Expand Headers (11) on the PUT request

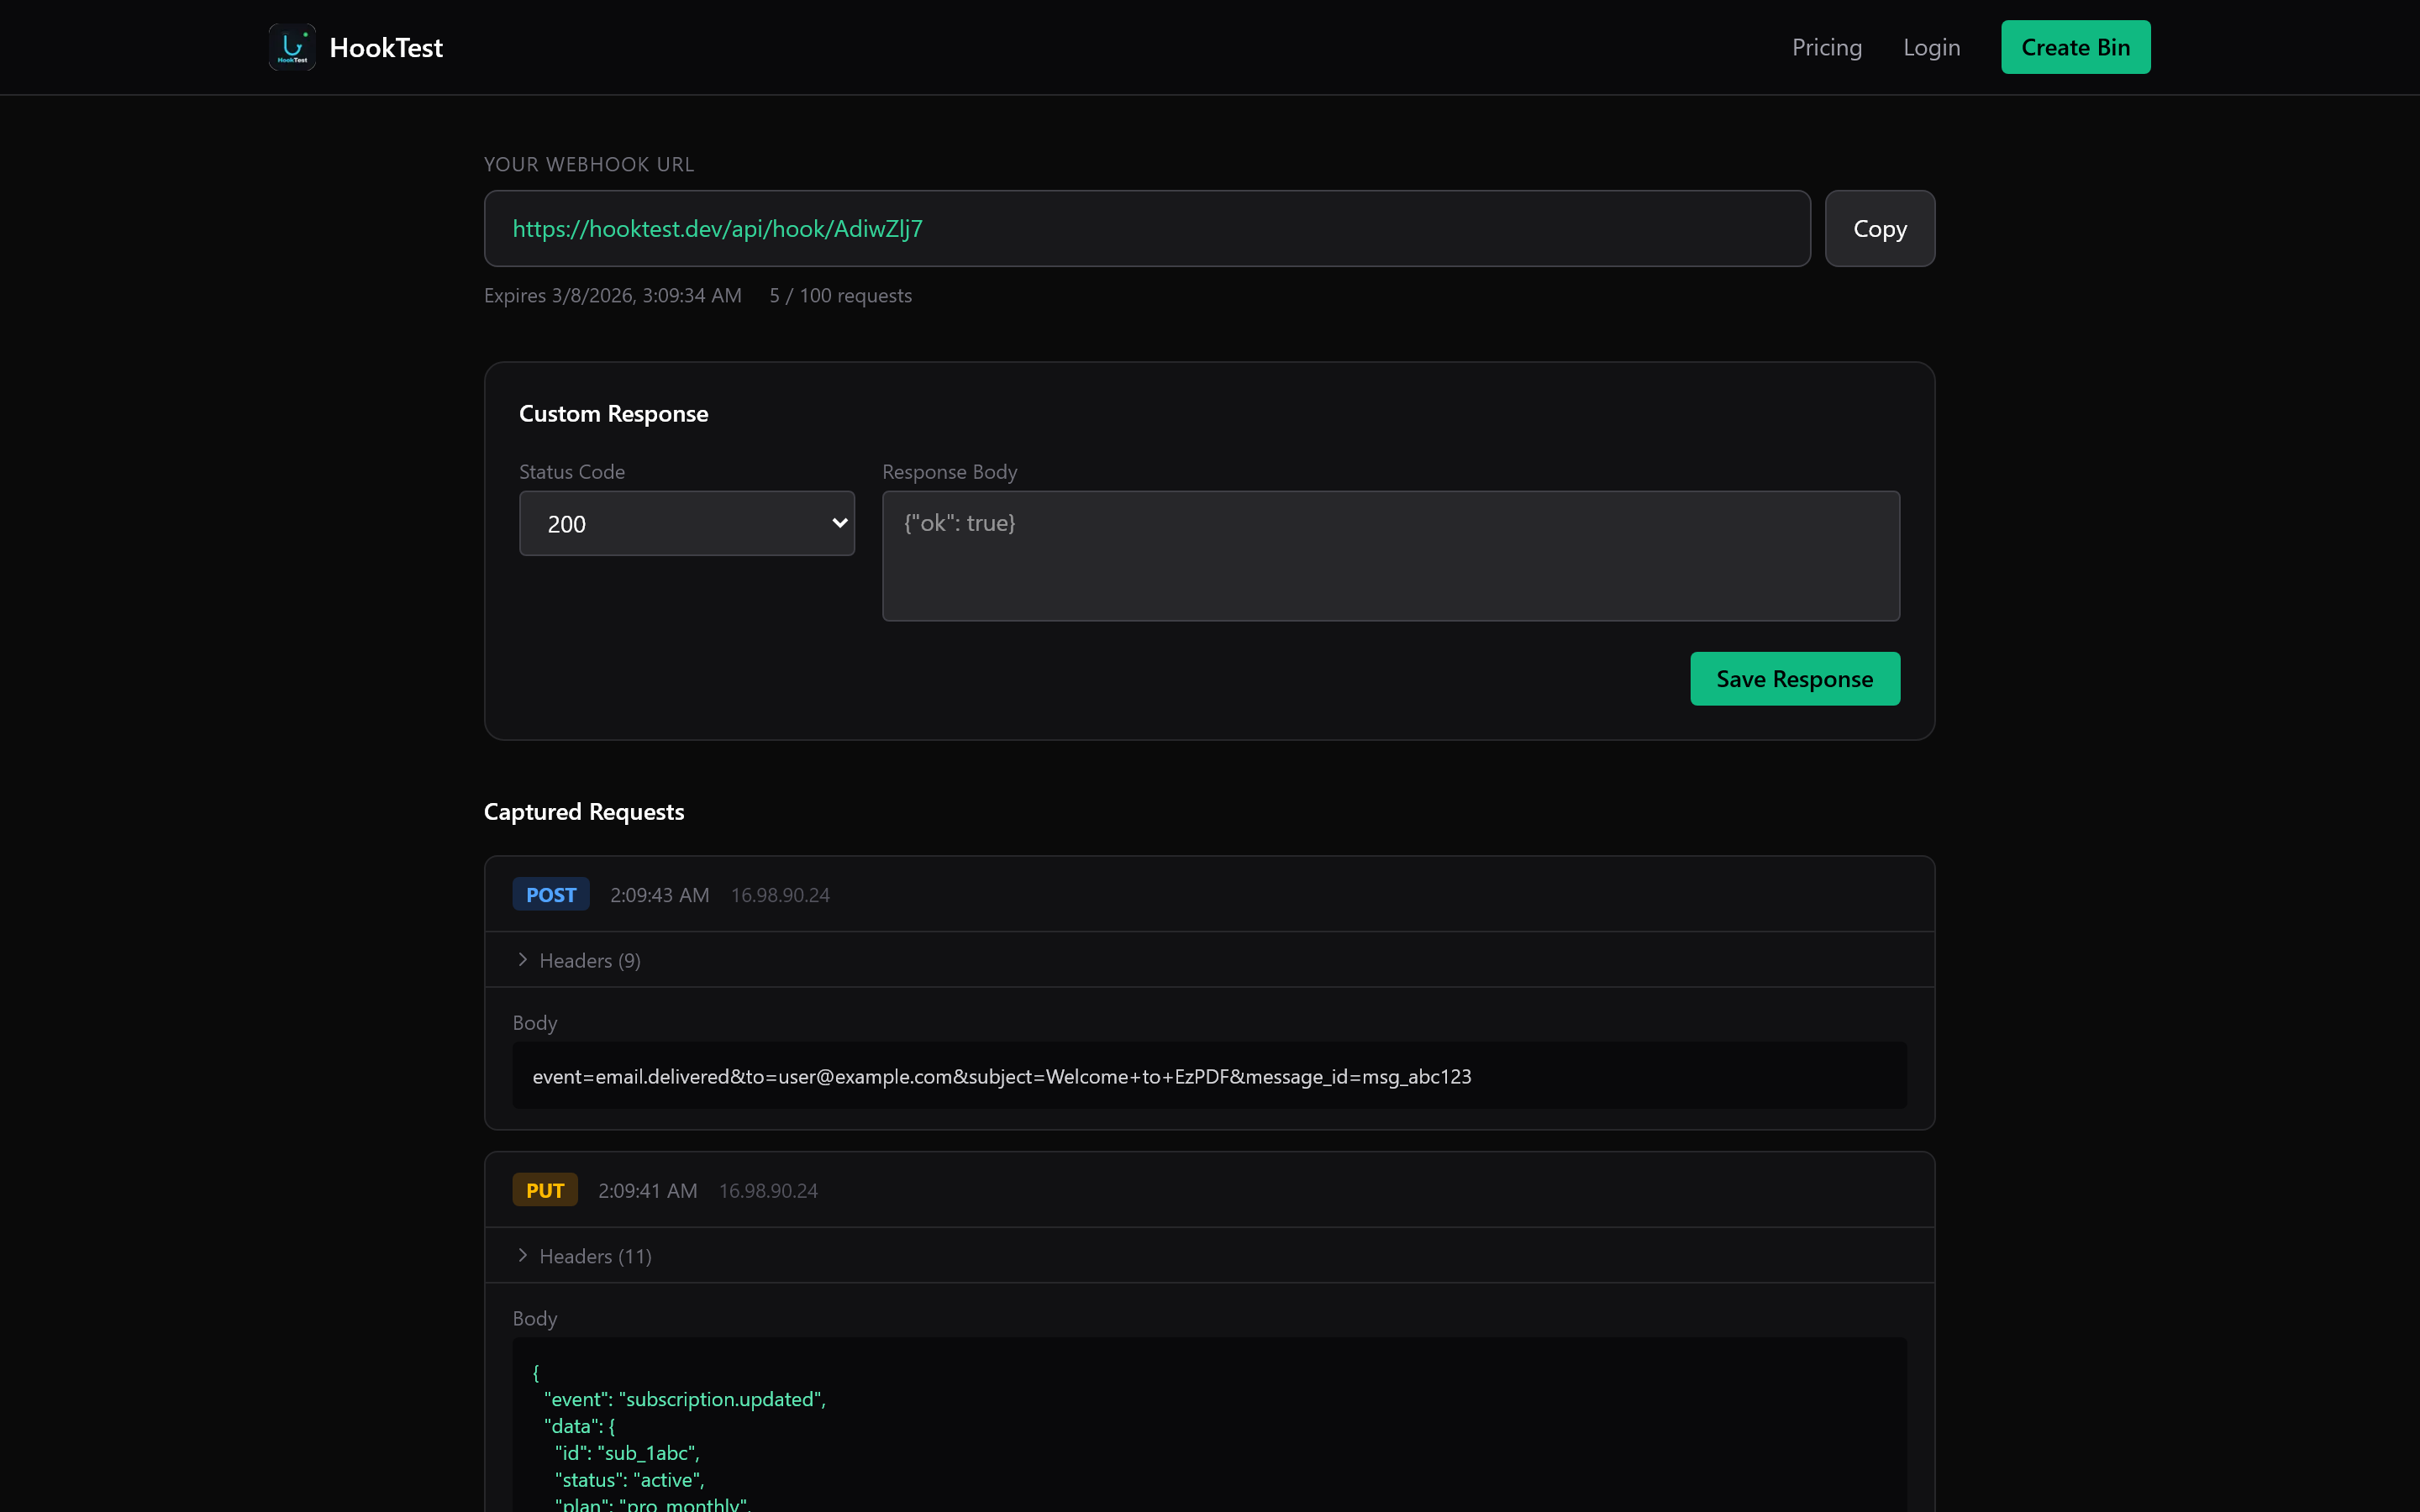click(x=595, y=1255)
